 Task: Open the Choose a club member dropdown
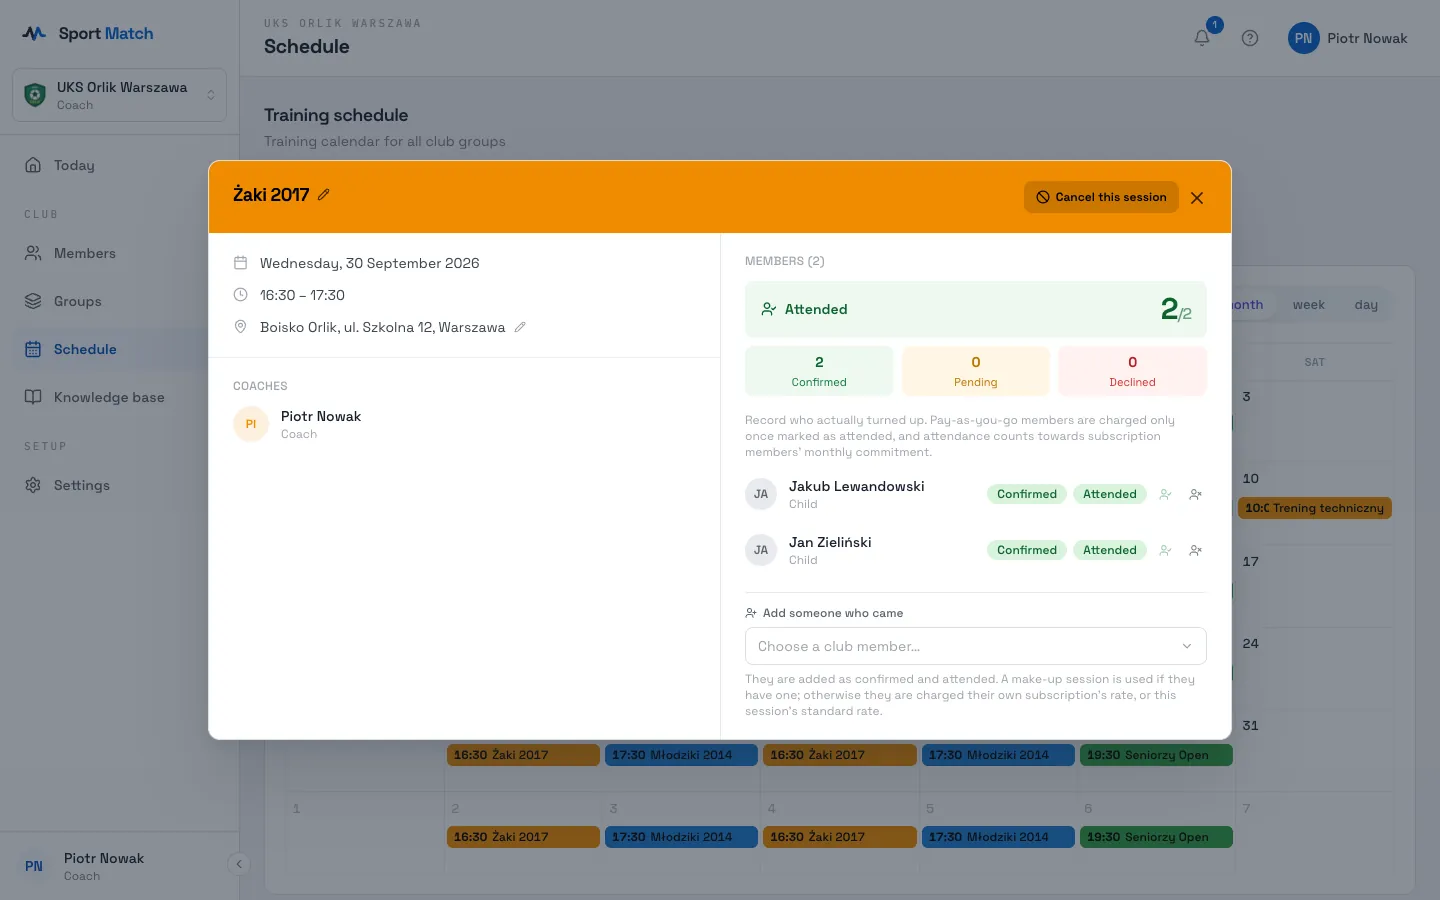[x=975, y=646]
